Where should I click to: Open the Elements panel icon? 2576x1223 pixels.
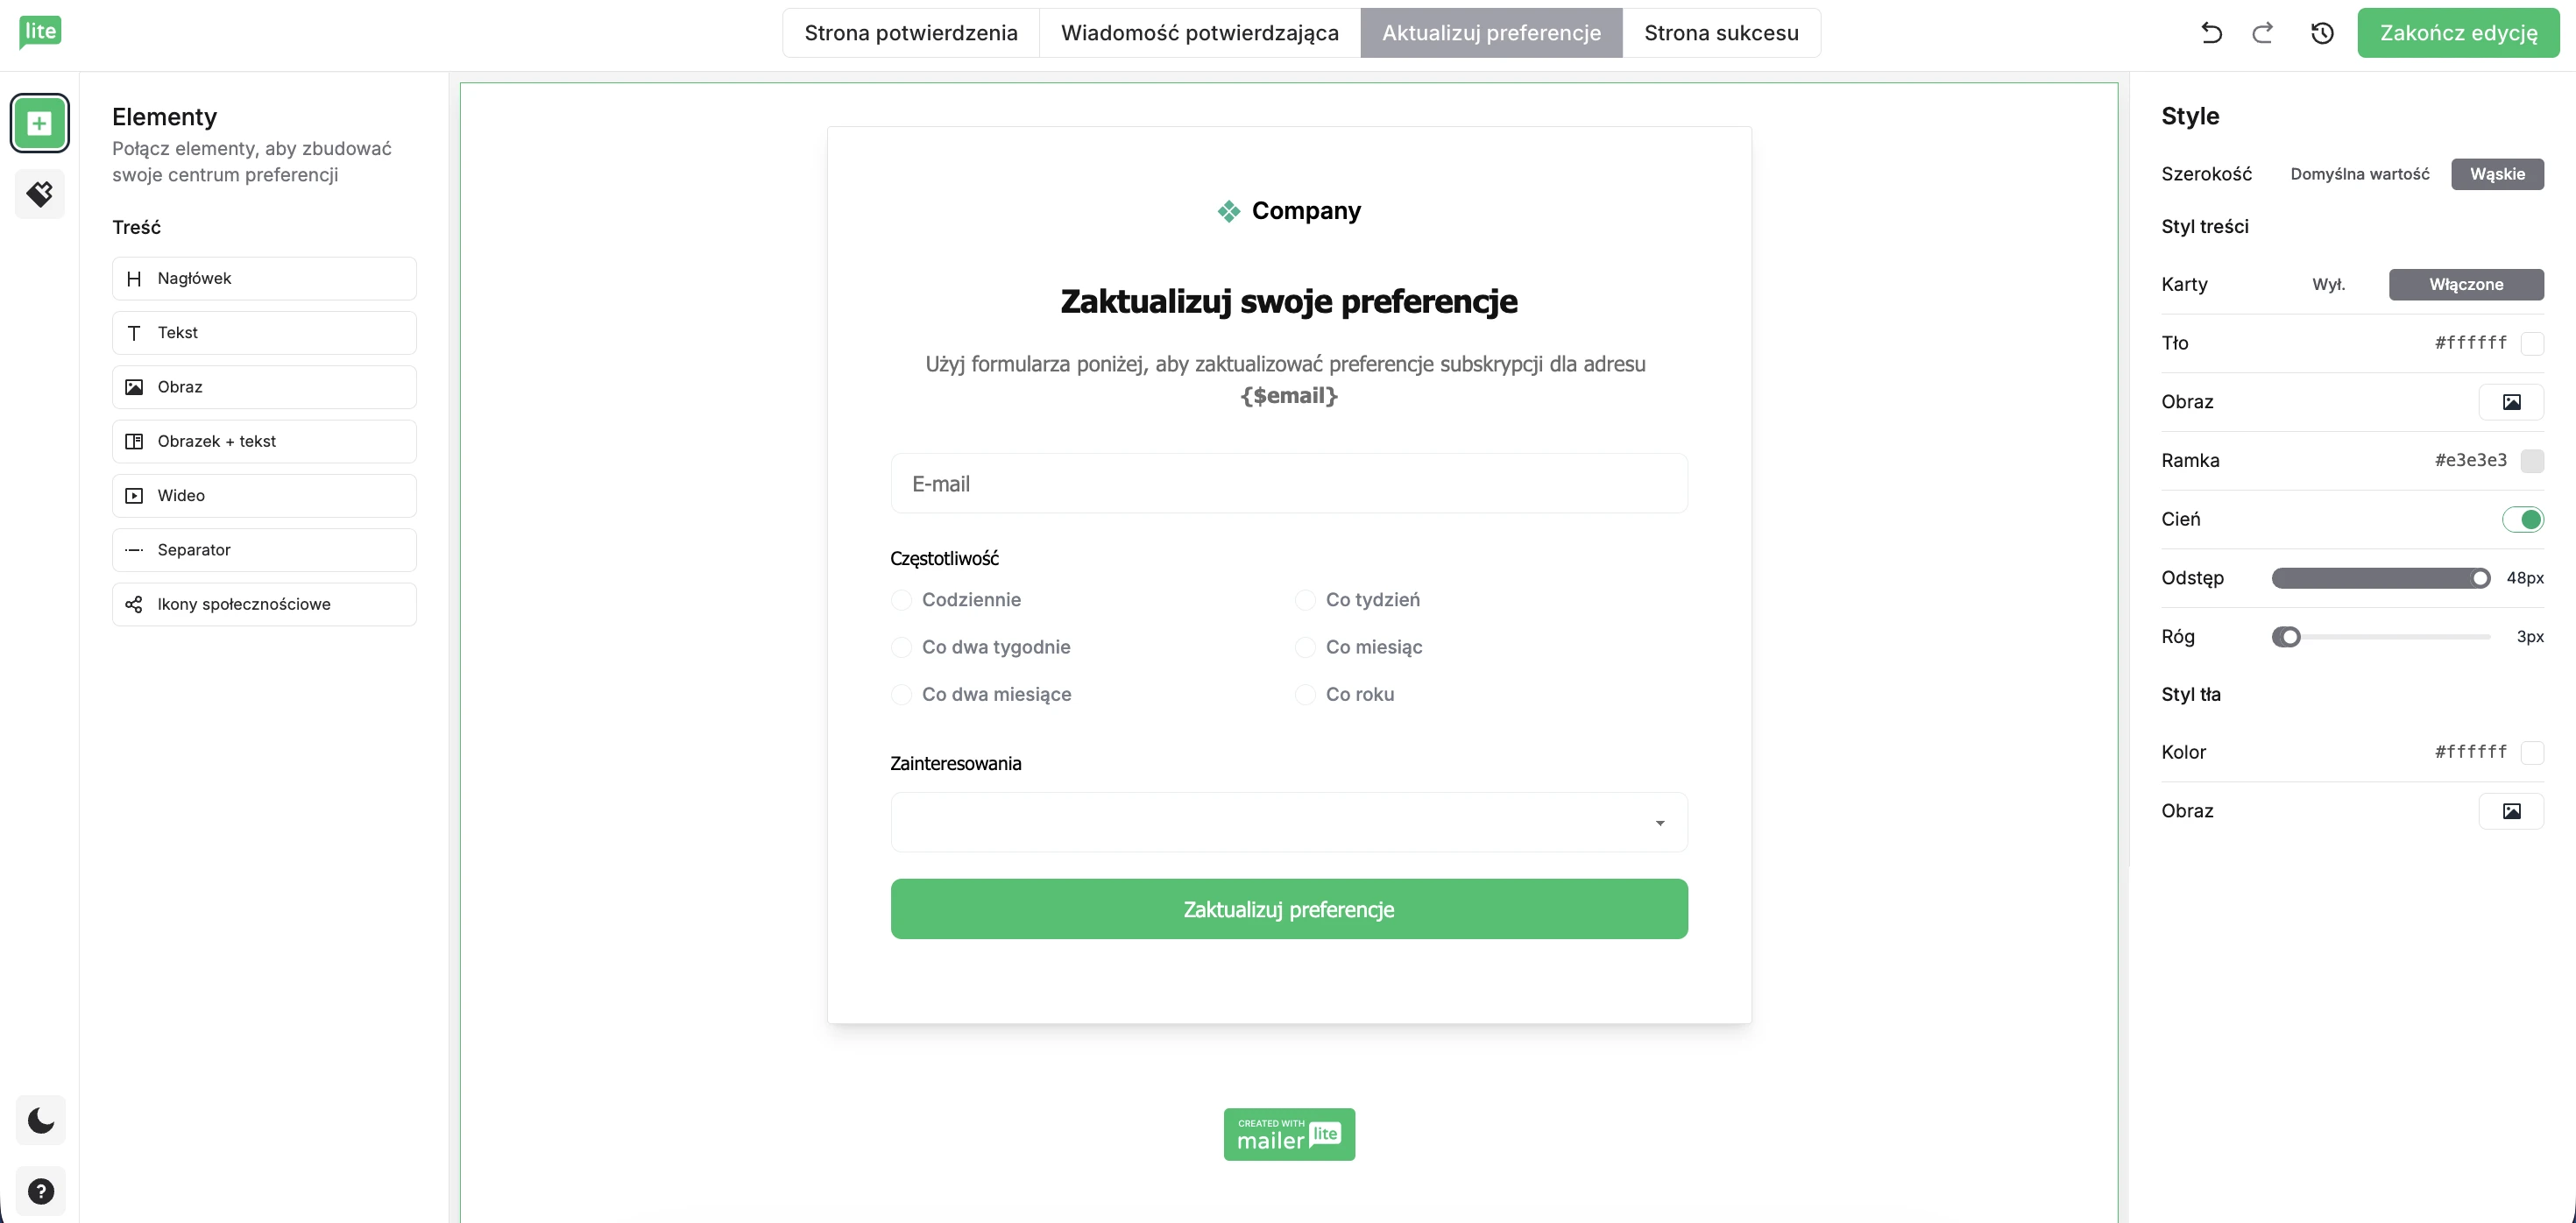pos(40,123)
